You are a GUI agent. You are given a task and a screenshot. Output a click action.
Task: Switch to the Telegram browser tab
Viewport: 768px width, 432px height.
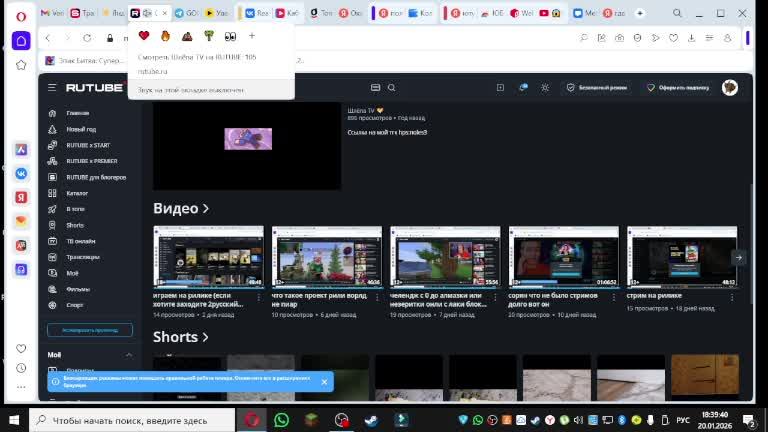click(x=187, y=13)
